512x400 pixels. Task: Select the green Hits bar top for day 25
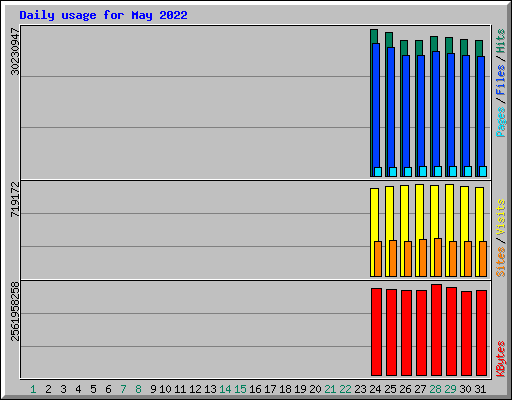pyautogui.click(x=389, y=40)
